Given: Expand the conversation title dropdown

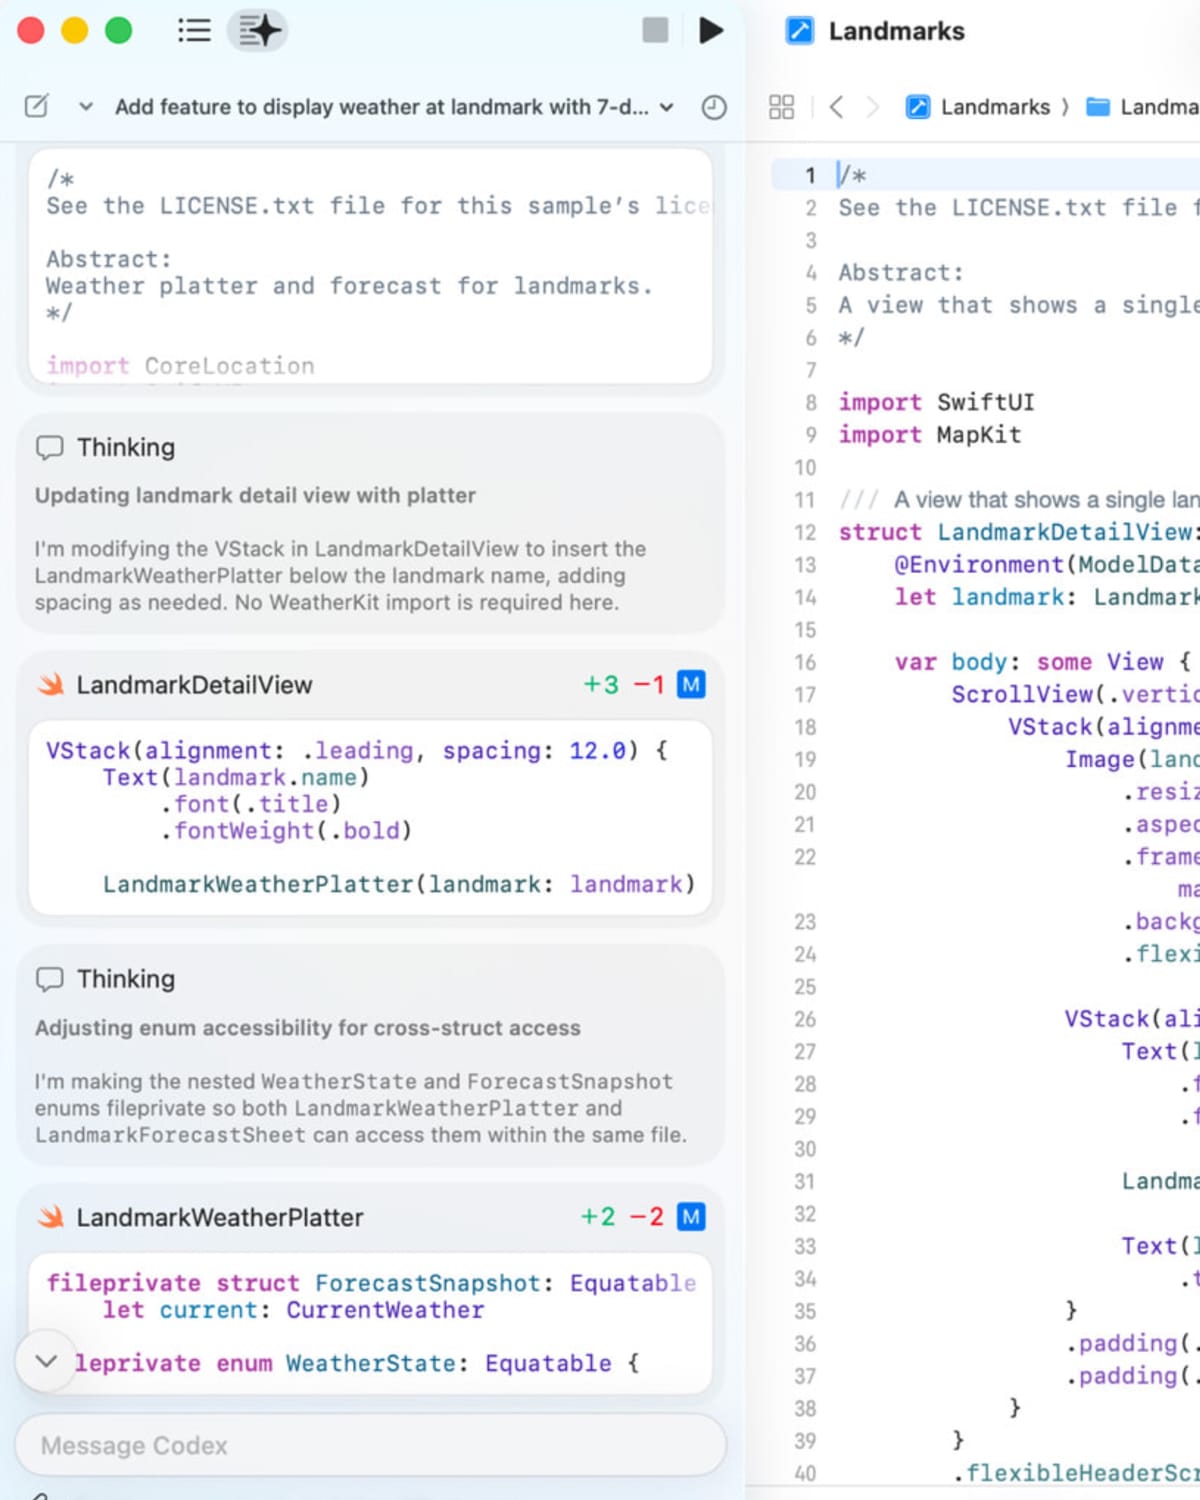Looking at the screenshot, I should coord(667,107).
